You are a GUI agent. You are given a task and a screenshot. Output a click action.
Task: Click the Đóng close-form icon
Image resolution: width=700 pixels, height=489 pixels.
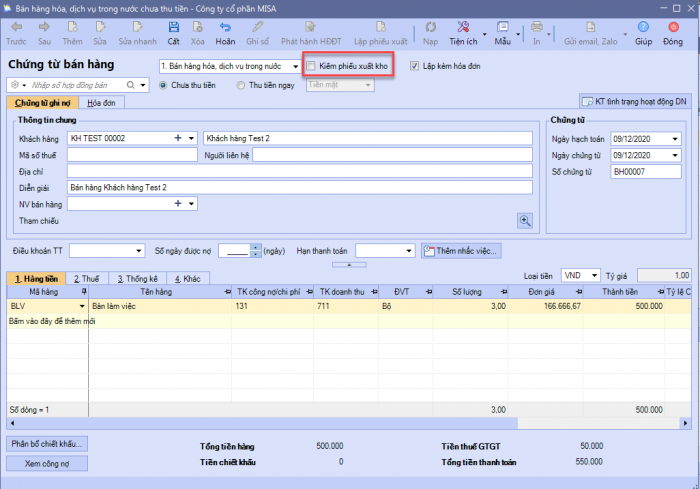(673, 27)
